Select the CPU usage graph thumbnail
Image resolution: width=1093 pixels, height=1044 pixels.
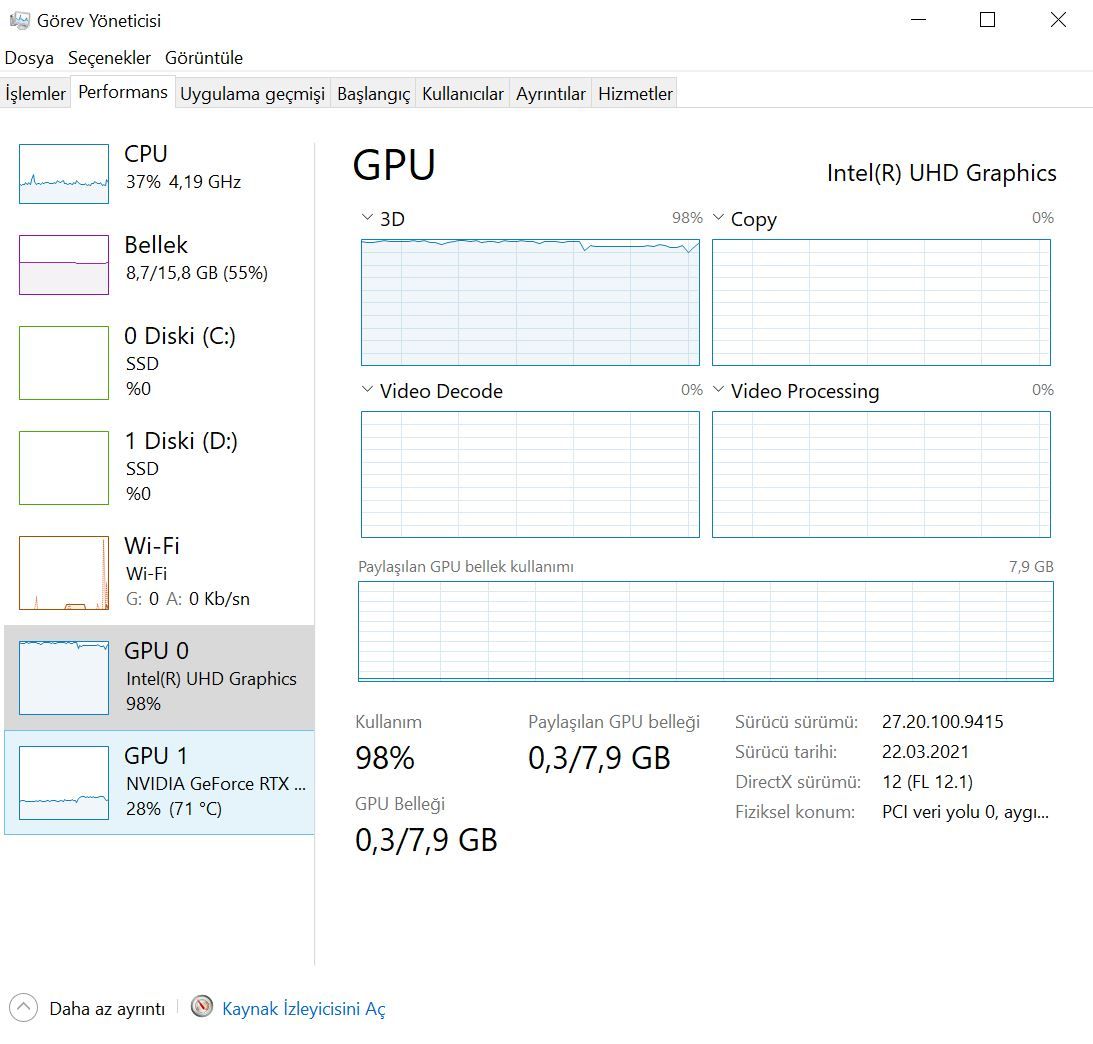[64, 174]
